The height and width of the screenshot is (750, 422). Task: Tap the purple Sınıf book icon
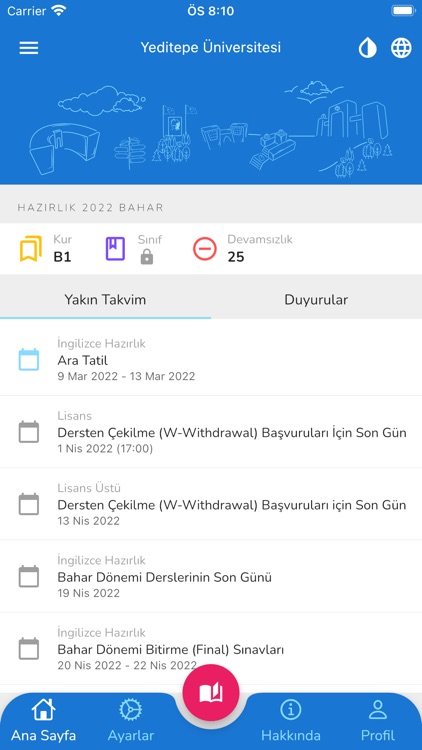(x=115, y=249)
